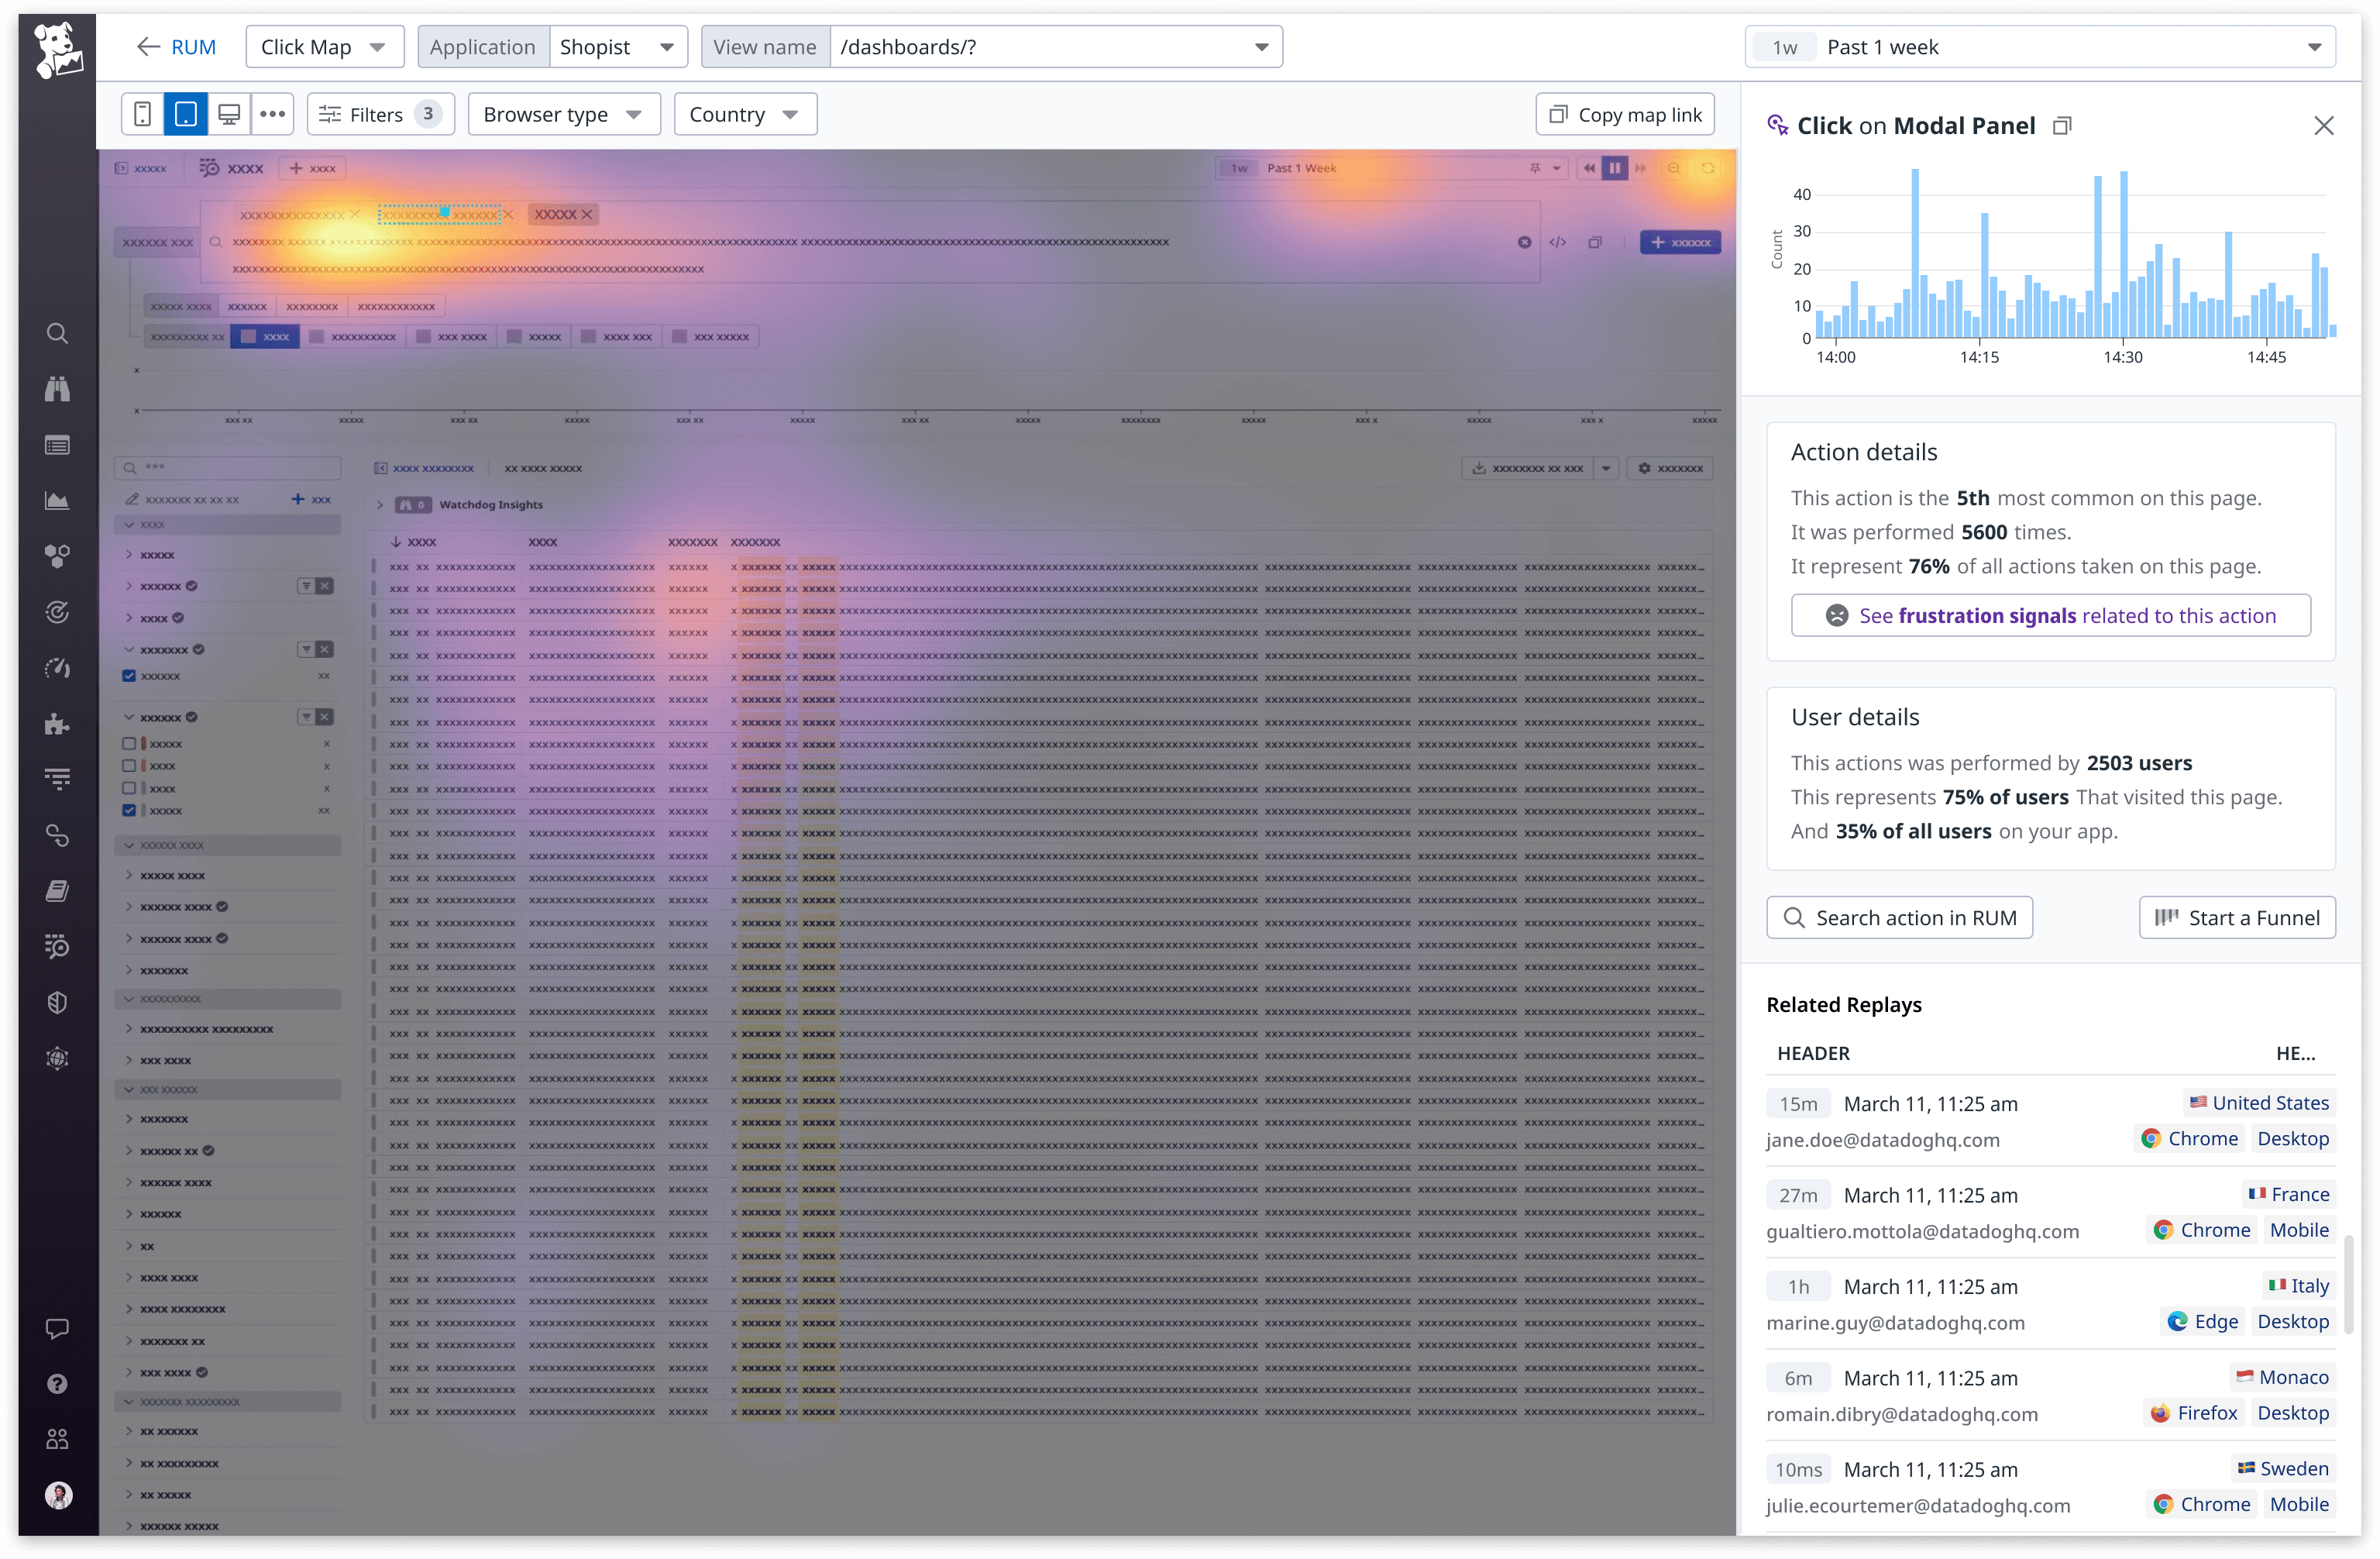Copy the Click on Modal Panel title icon
Screen dimensions: 2380x1559
[x=2062, y=126]
